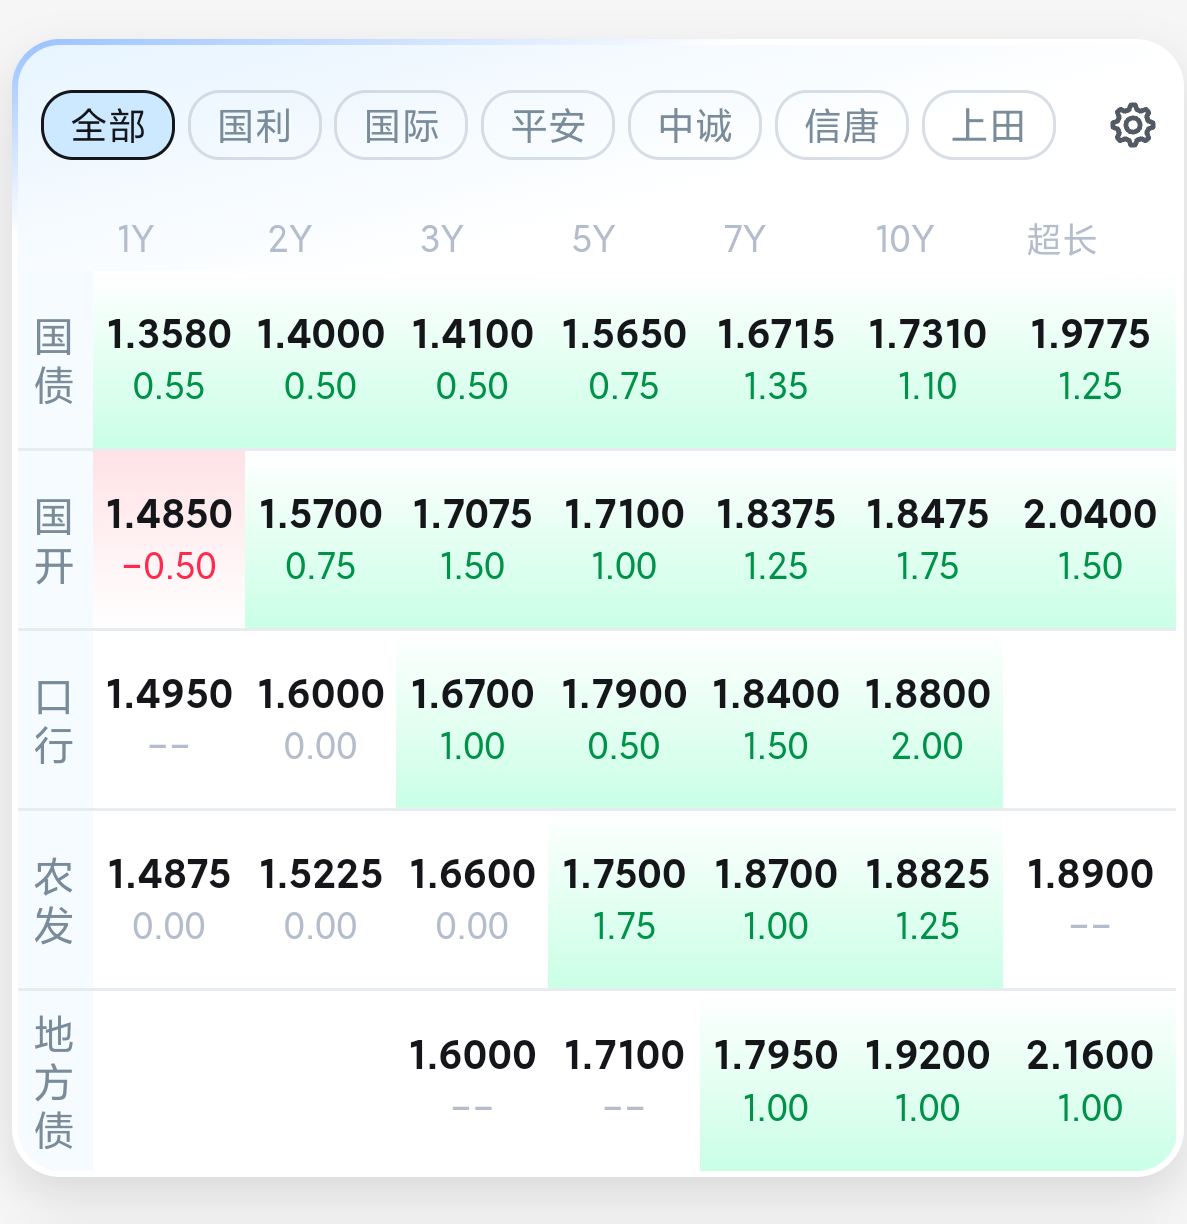The height and width of the screenshot is (1224, 1187).
Task: Click the 10Y column header
Action: [x=904, y=240]
